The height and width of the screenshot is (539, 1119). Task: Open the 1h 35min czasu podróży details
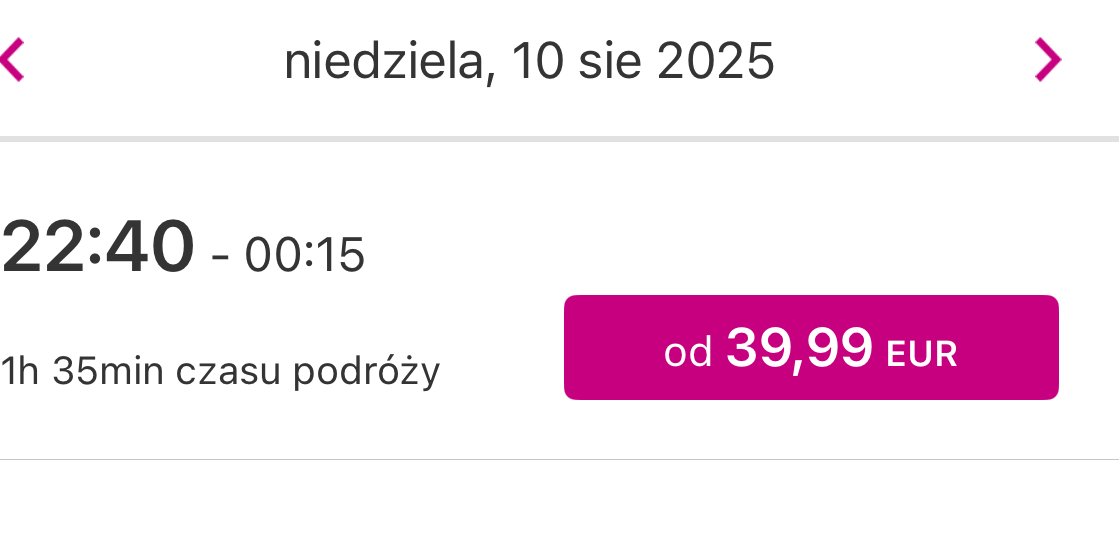click(220, 371)
